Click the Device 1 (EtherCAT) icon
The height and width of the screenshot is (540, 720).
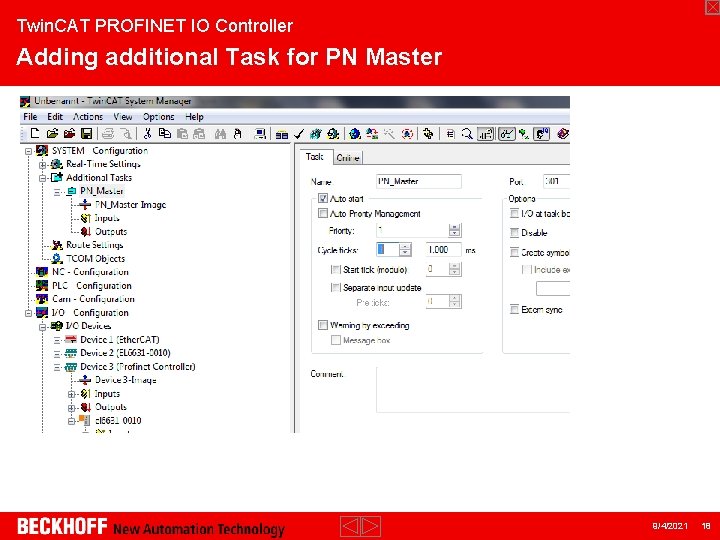click(71, 339)
